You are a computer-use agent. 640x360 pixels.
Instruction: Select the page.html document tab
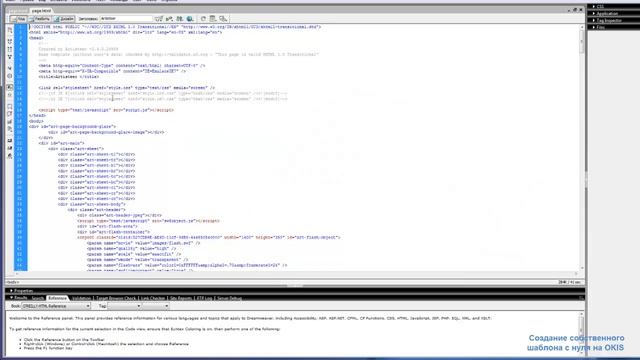[x=42, y=11]
